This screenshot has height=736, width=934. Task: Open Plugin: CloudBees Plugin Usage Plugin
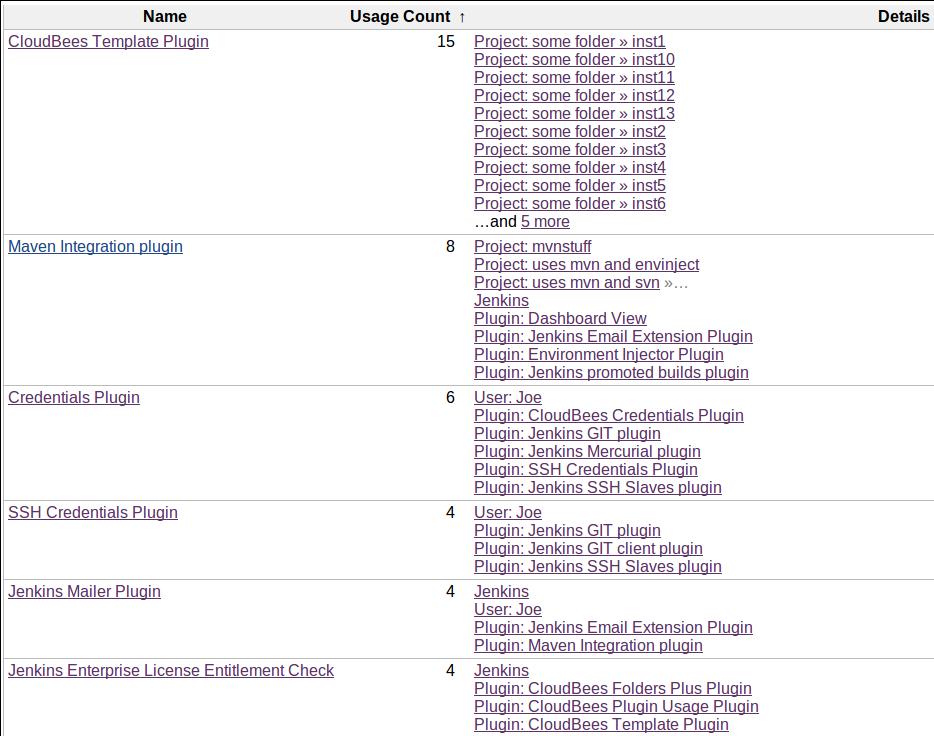click(616, 707)
